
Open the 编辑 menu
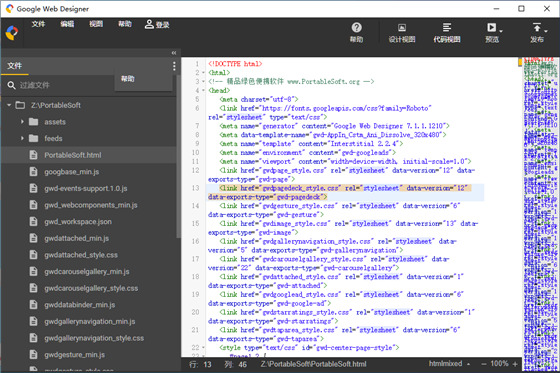[x=67, y=24]
